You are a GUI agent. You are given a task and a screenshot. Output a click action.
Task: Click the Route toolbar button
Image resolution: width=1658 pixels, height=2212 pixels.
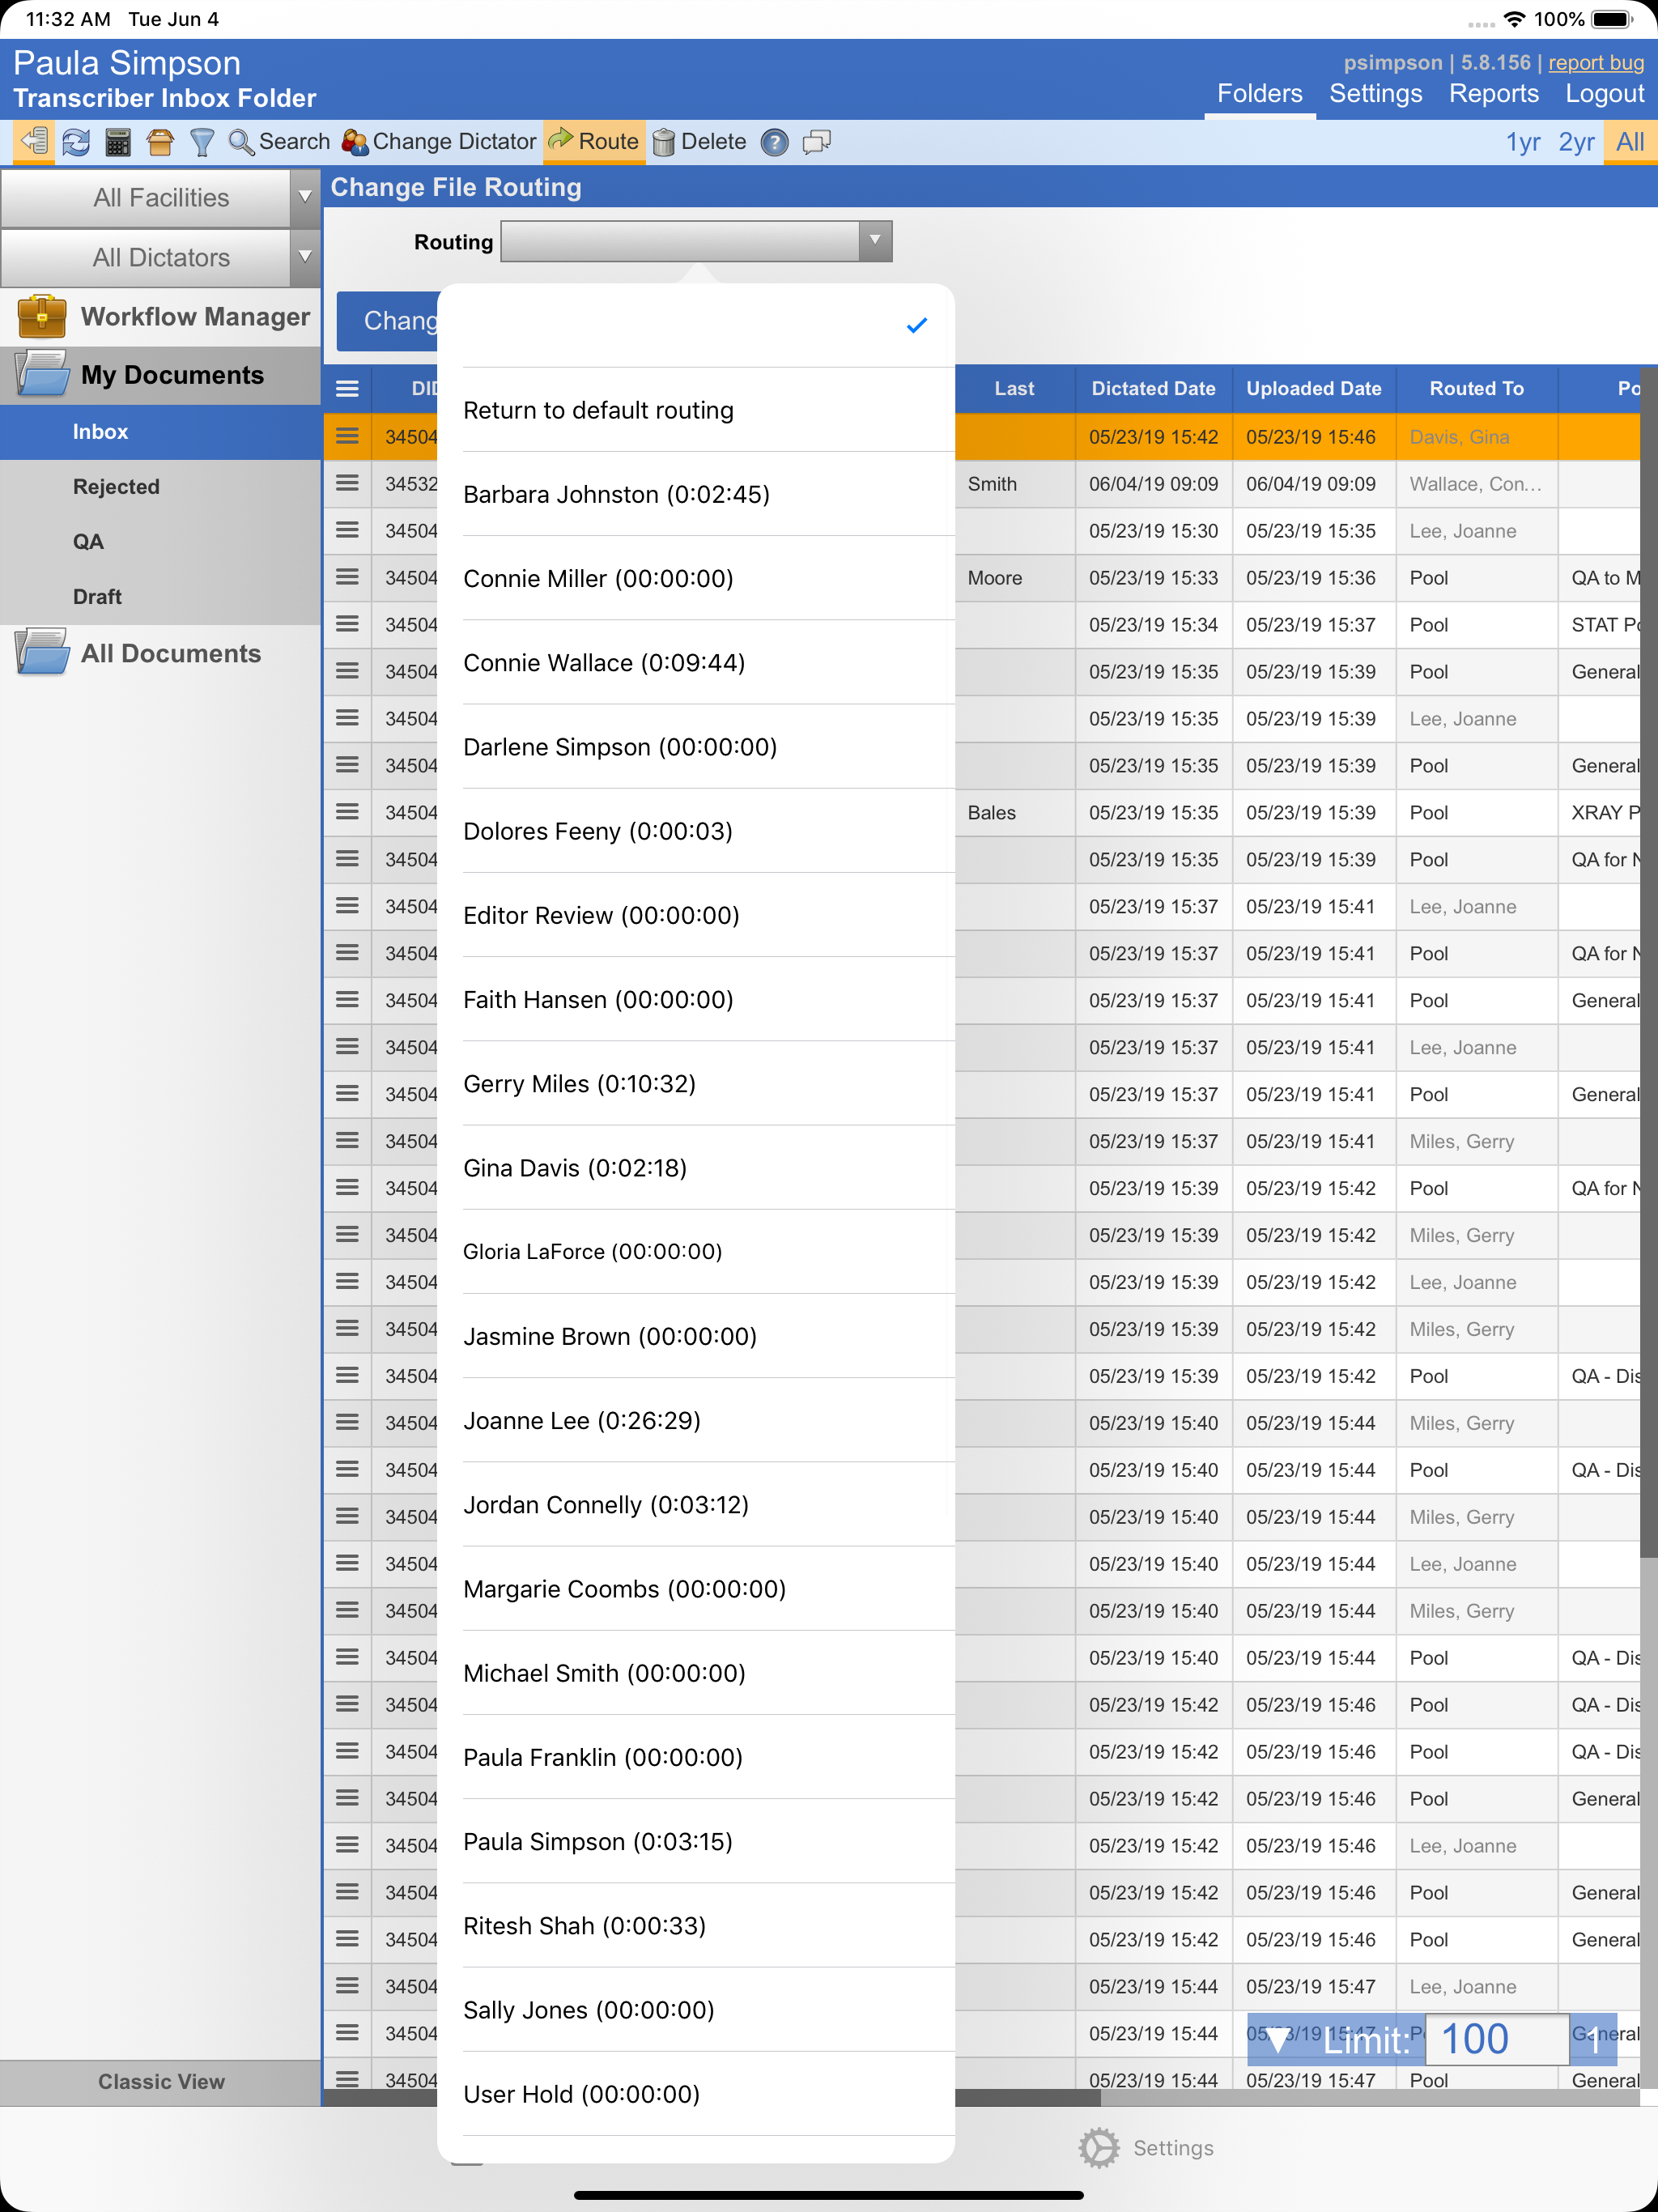coord(594,142)
